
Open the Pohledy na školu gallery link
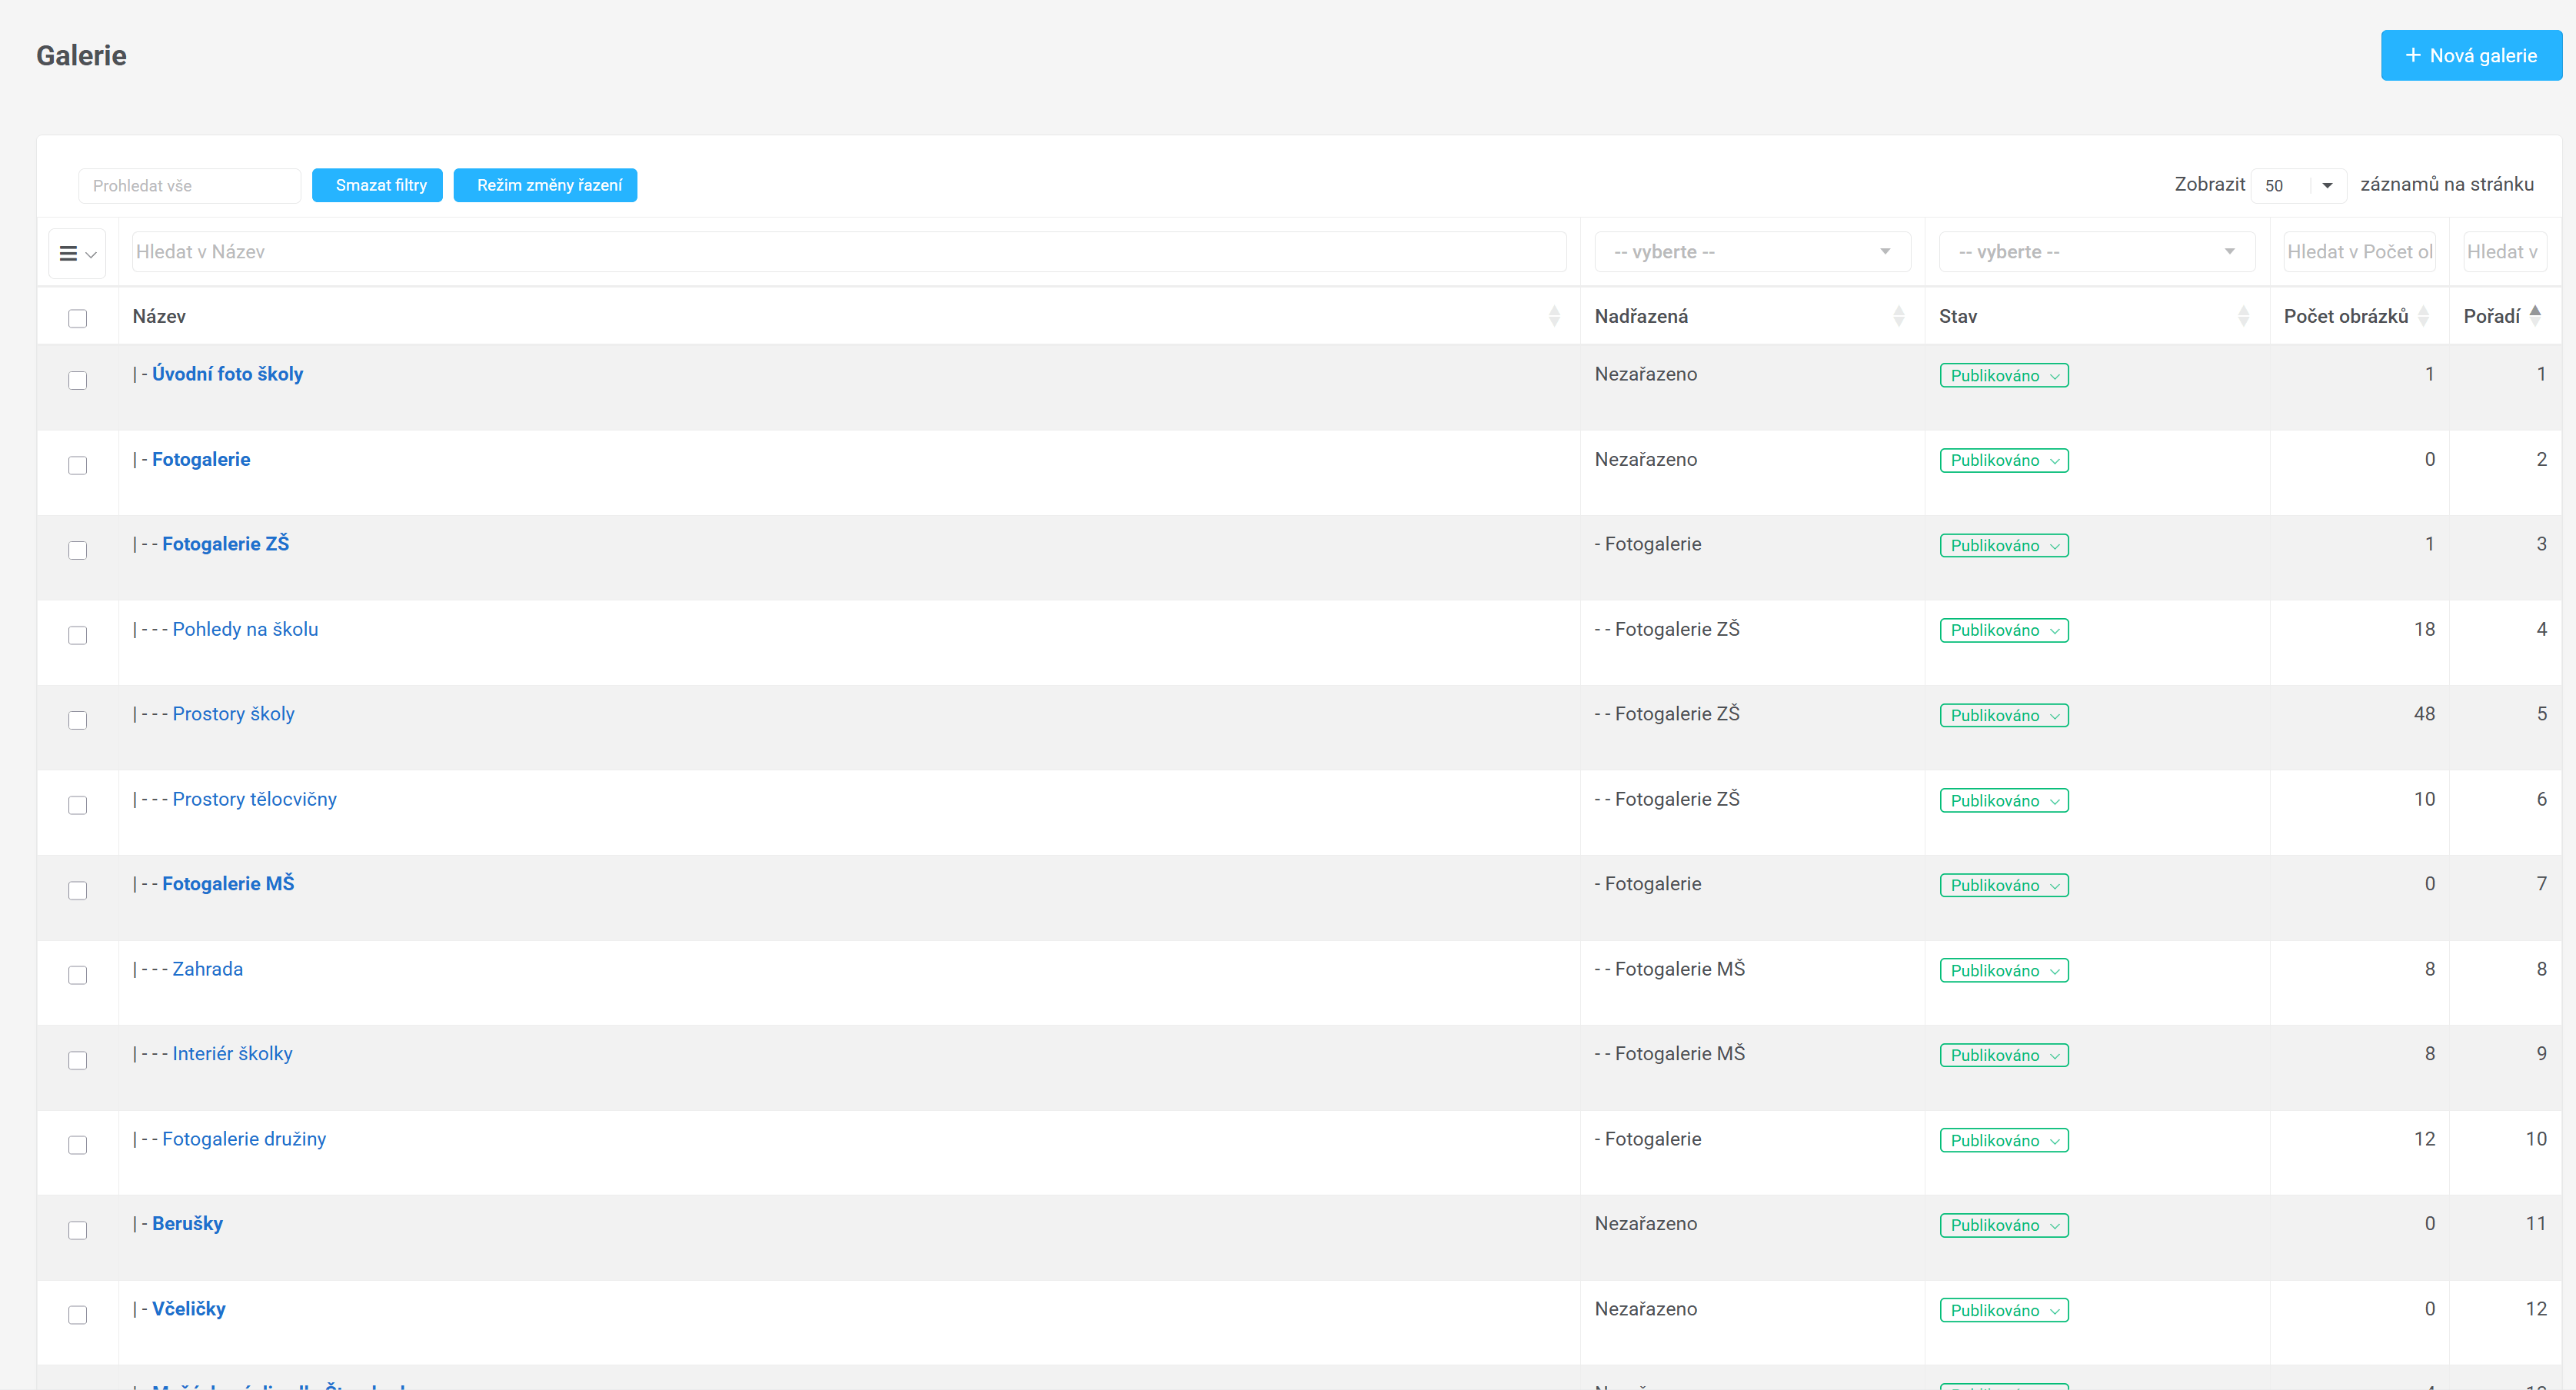click(245, 629)
